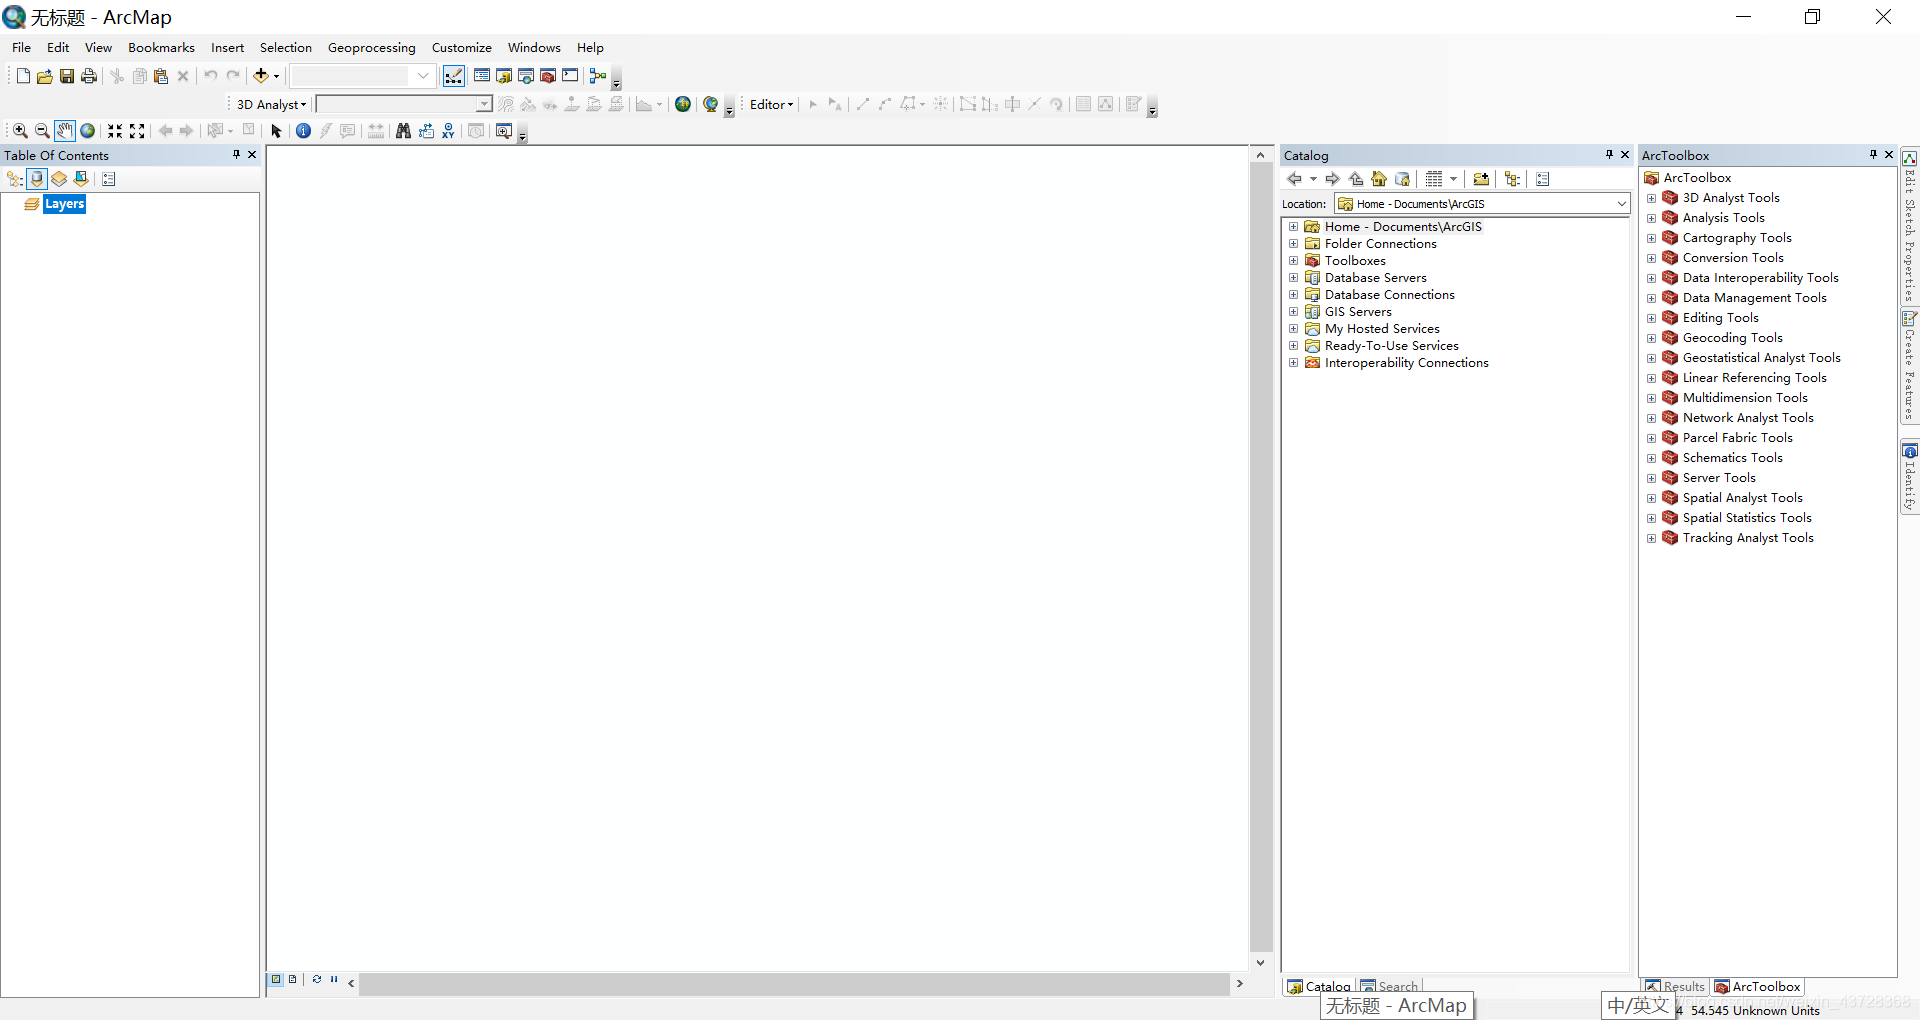1920x1020 pixels.
Task: Expand Spatial Analyst Tools toolbox
Action: pyautogui.click(x=1651, y=498)
